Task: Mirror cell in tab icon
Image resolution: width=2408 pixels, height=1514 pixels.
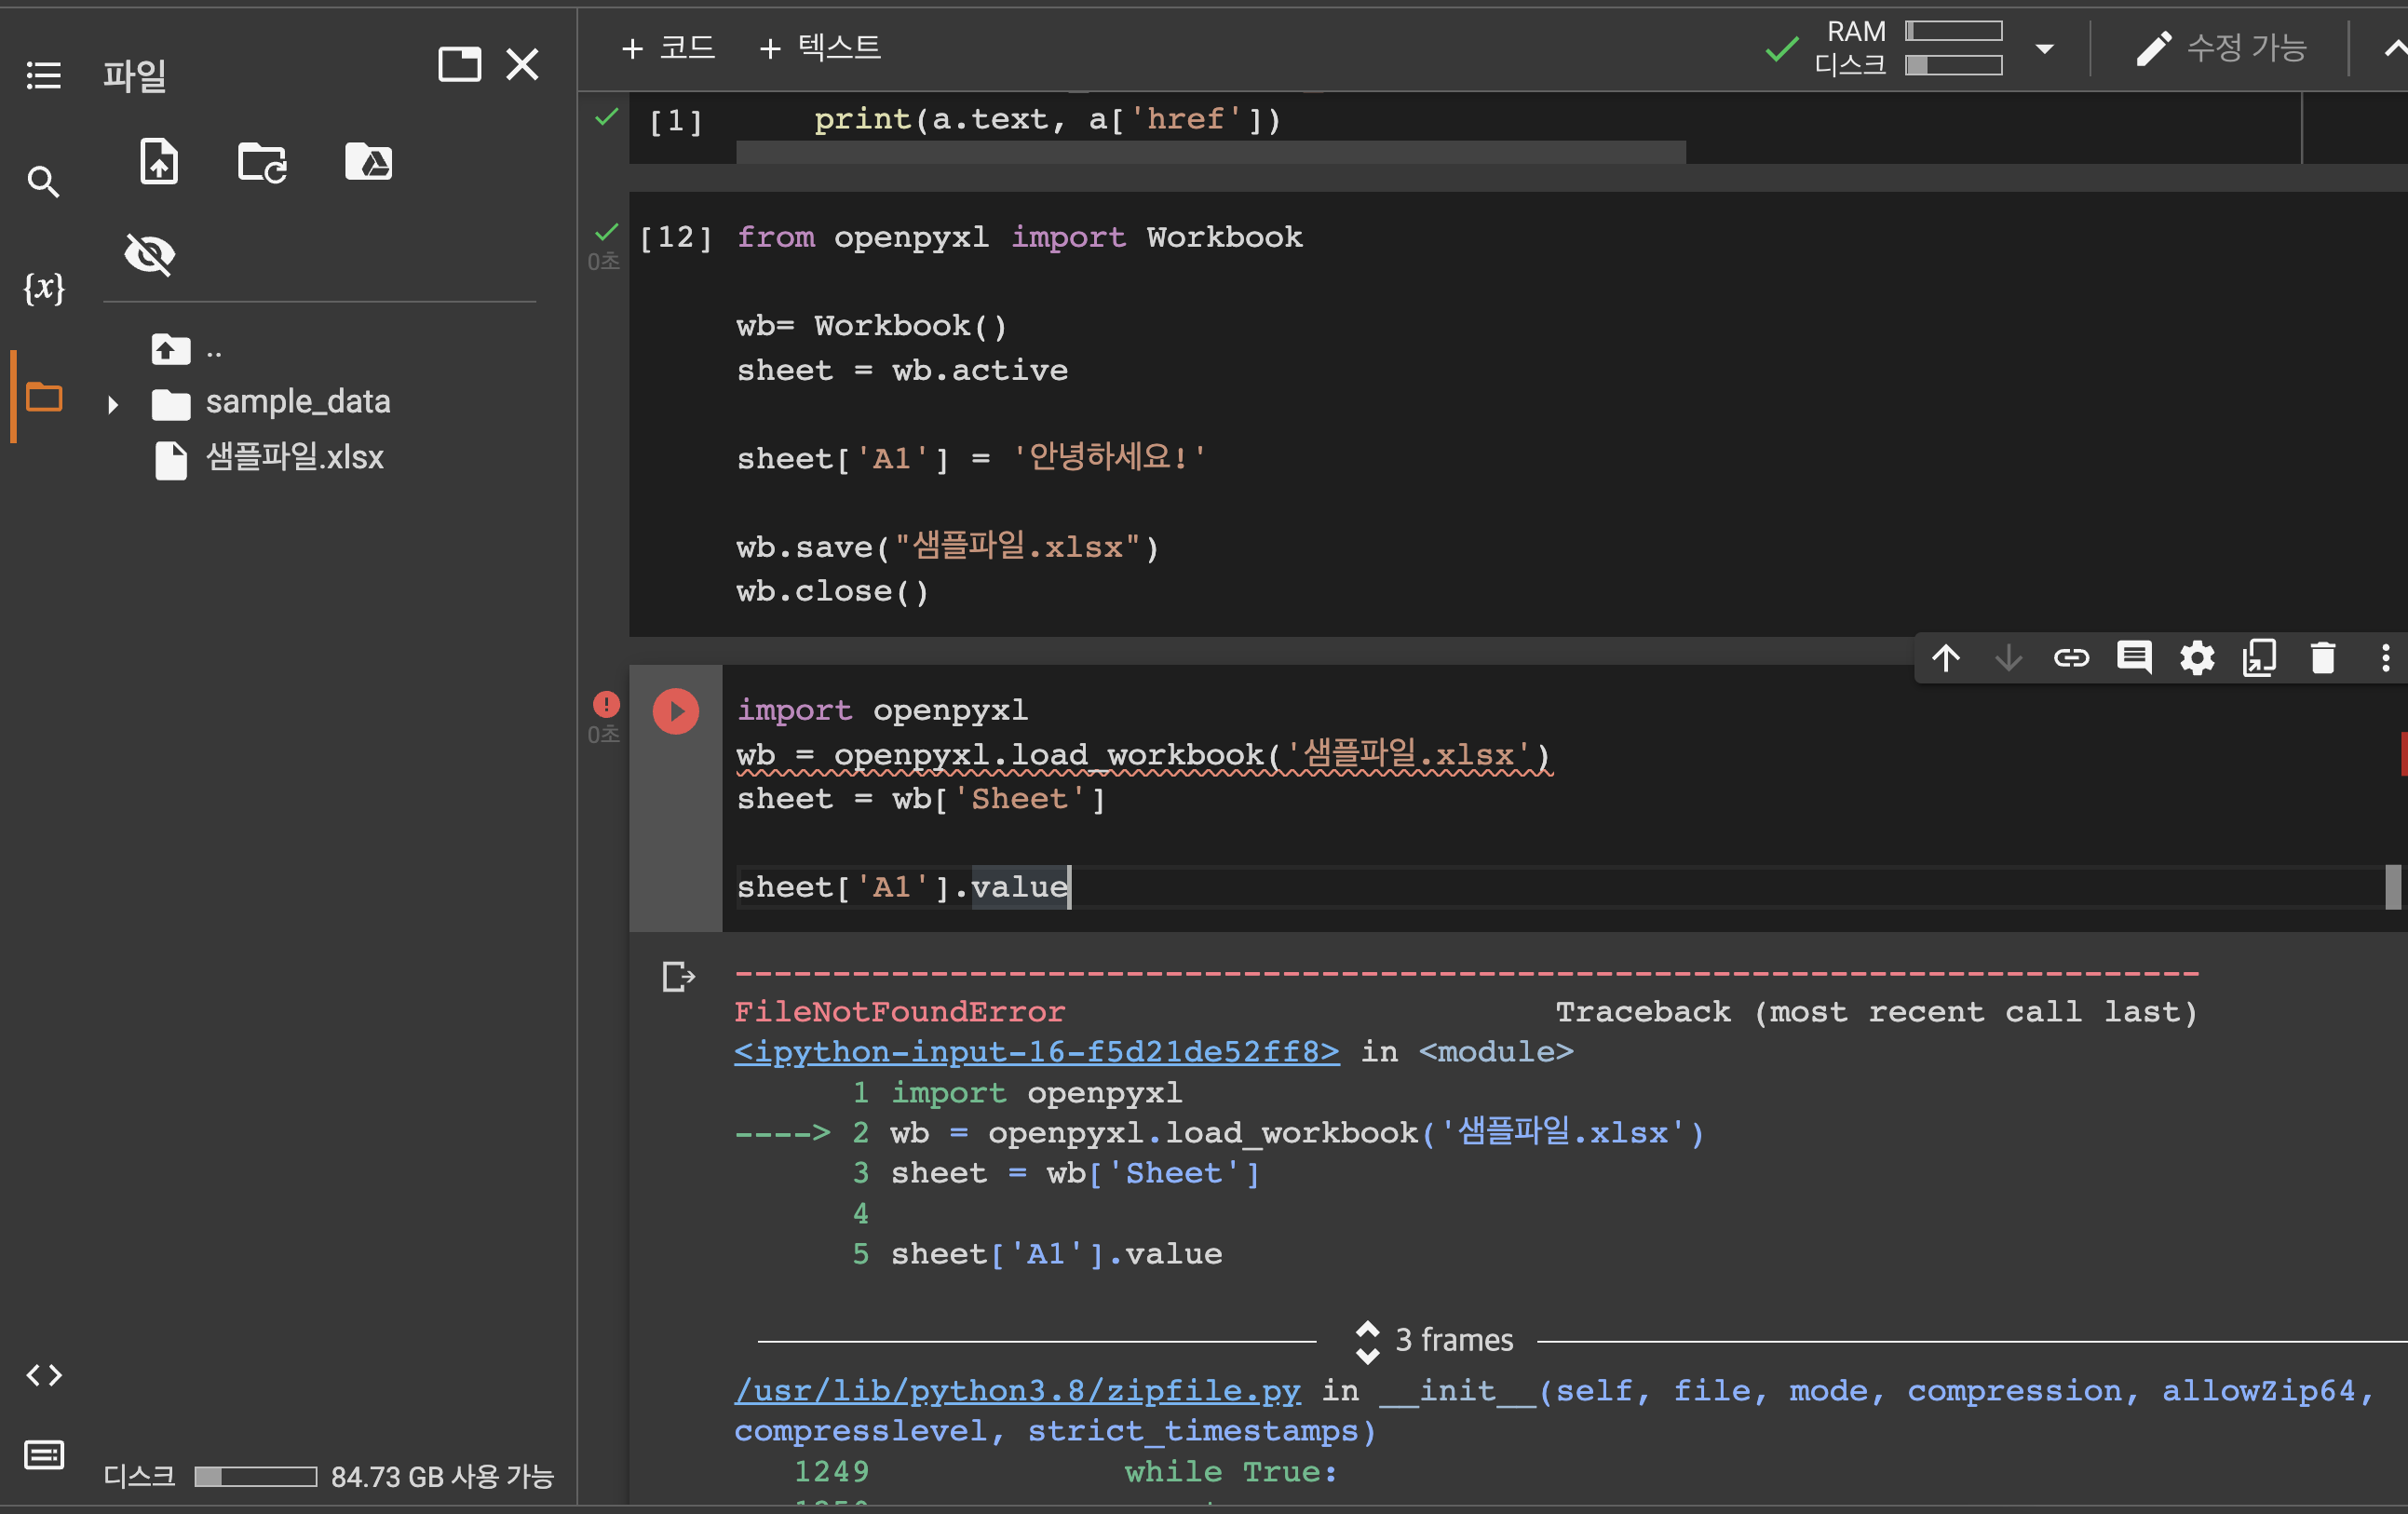Action: click(x=2260, y=658)
